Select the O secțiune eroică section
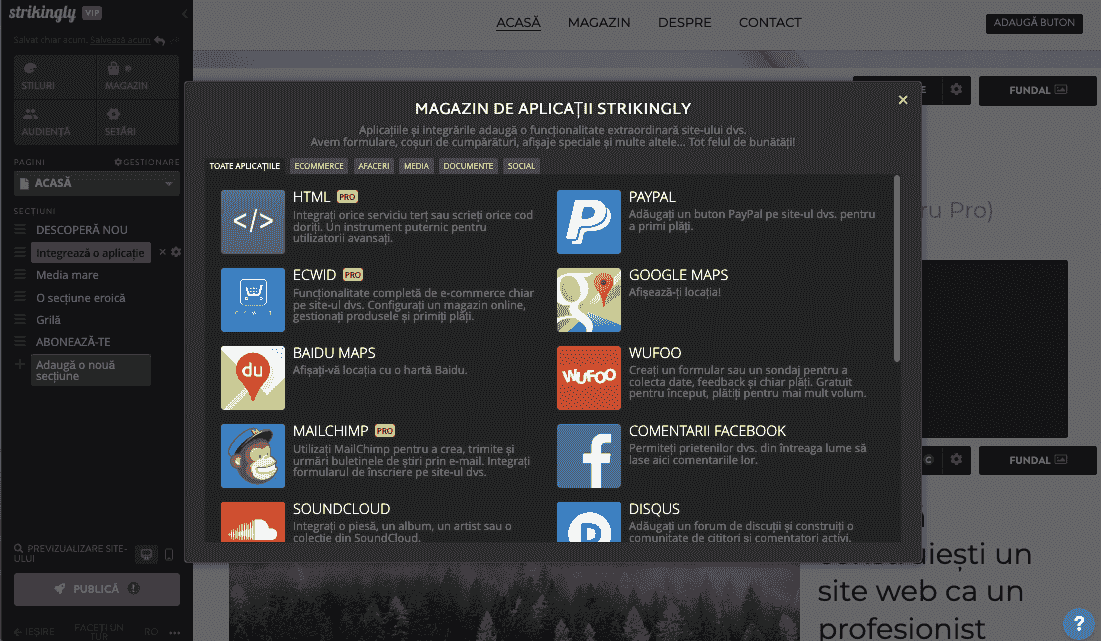 pos(81,298)
